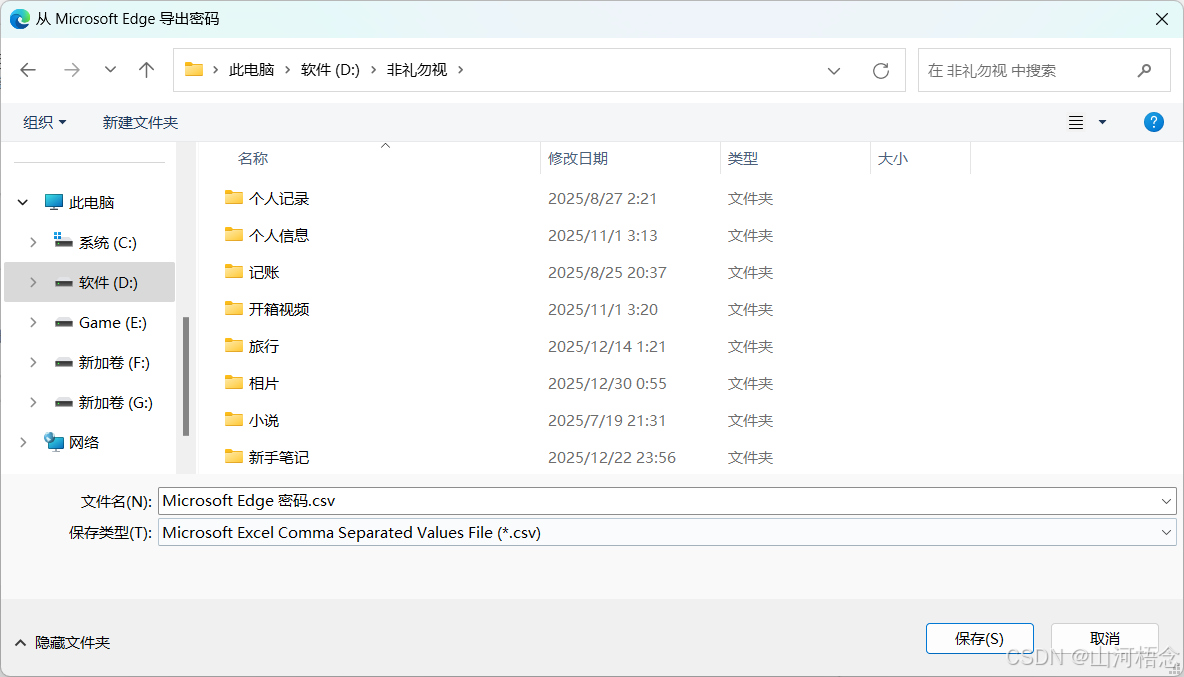Open recent locations chevron next to forward arrow
Image resolution: width=1184 pixels, height=677 pixels.
coord(110,70)
